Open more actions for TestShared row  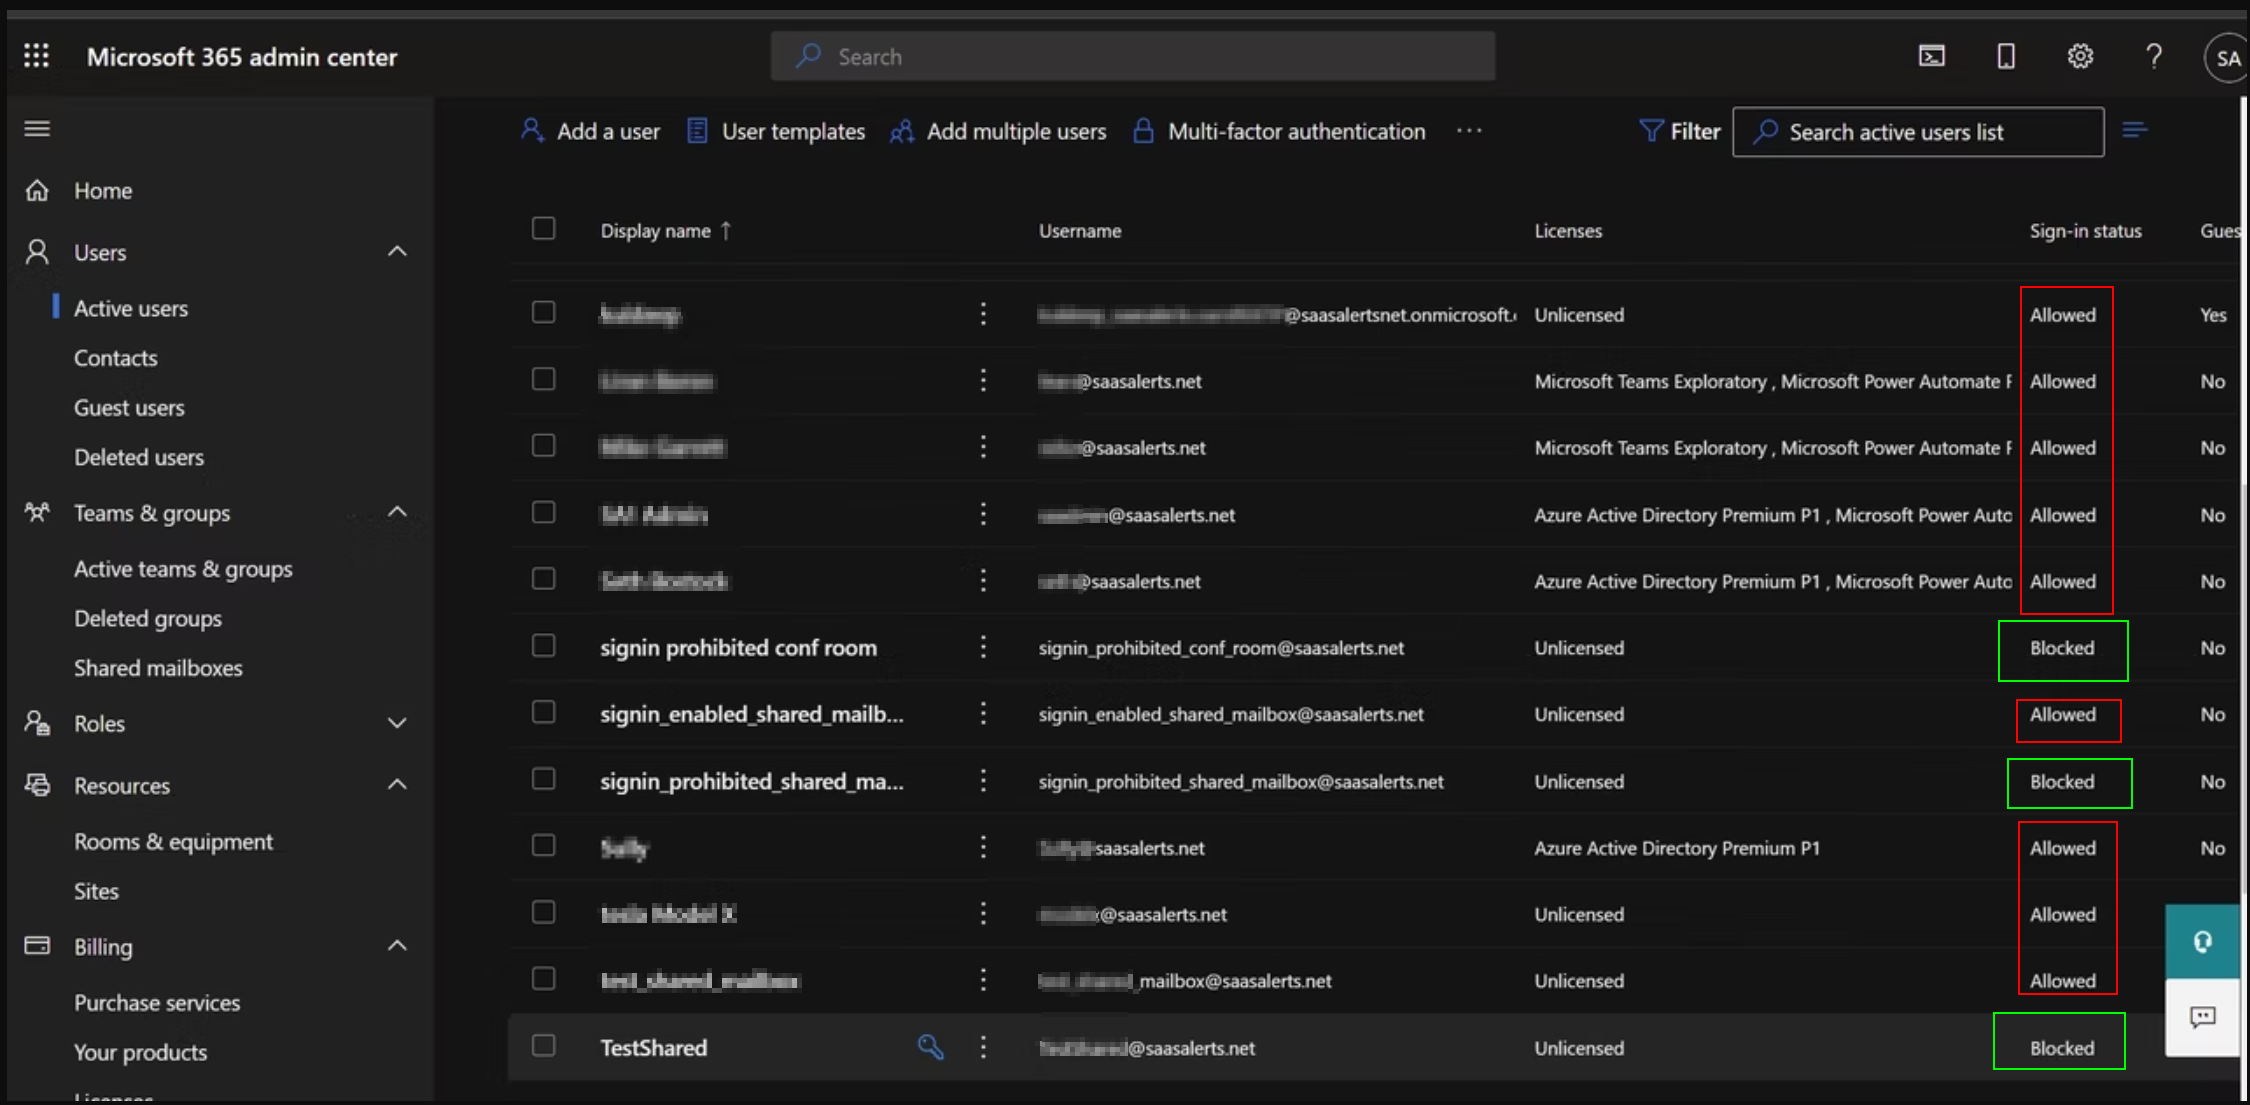983,1047
